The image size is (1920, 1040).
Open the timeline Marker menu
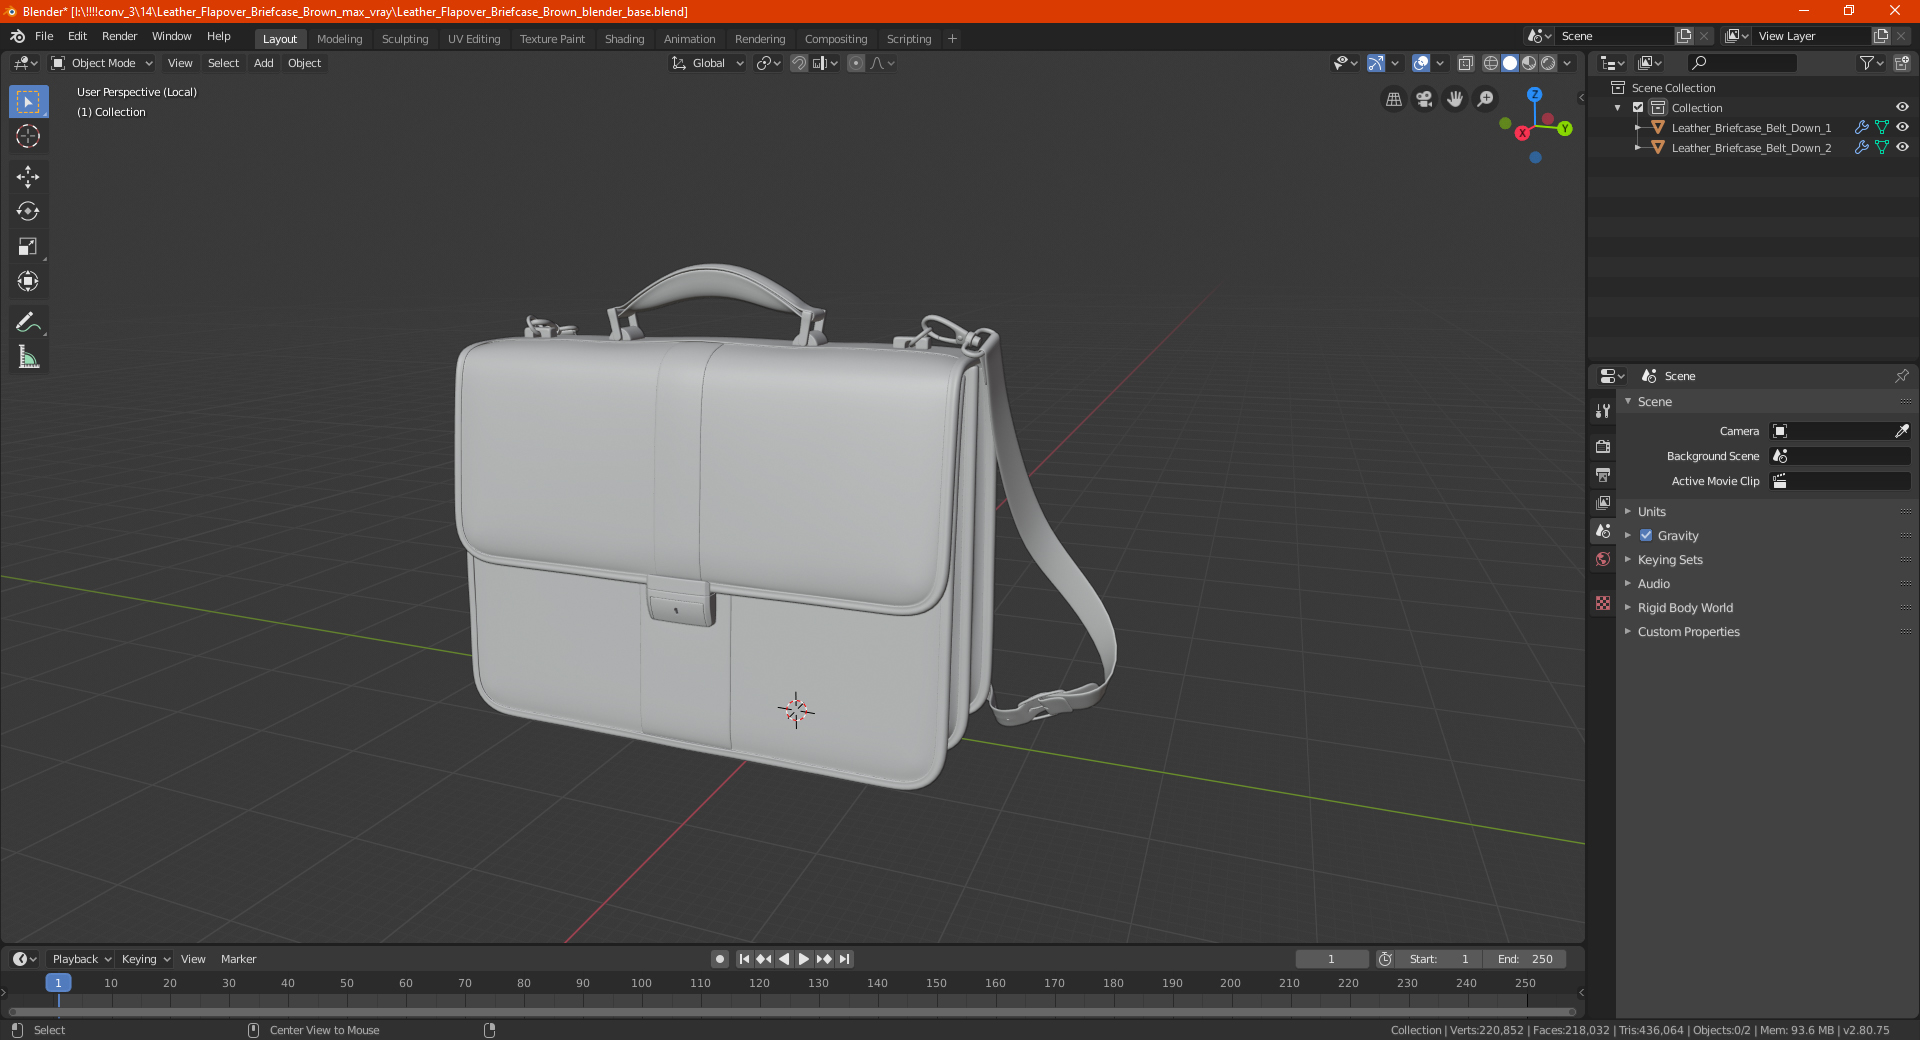[x=239, y=959]
